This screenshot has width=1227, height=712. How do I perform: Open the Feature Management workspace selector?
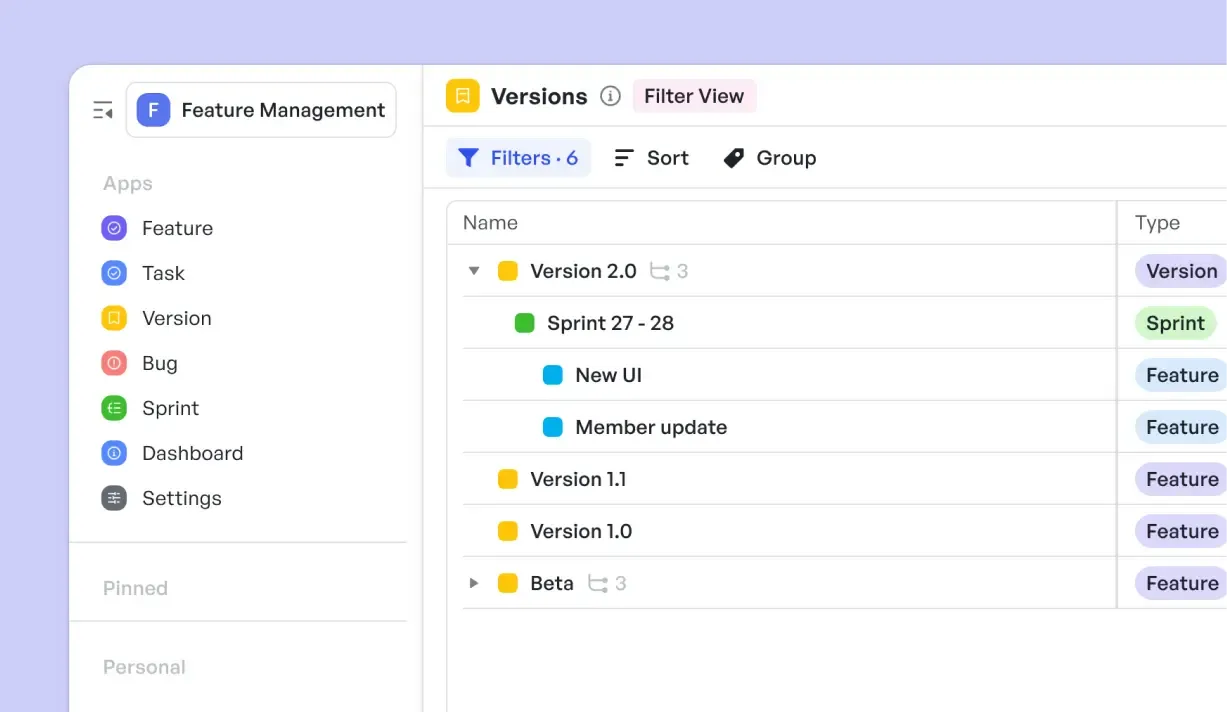pyautogui.click(x=261, y=110)
